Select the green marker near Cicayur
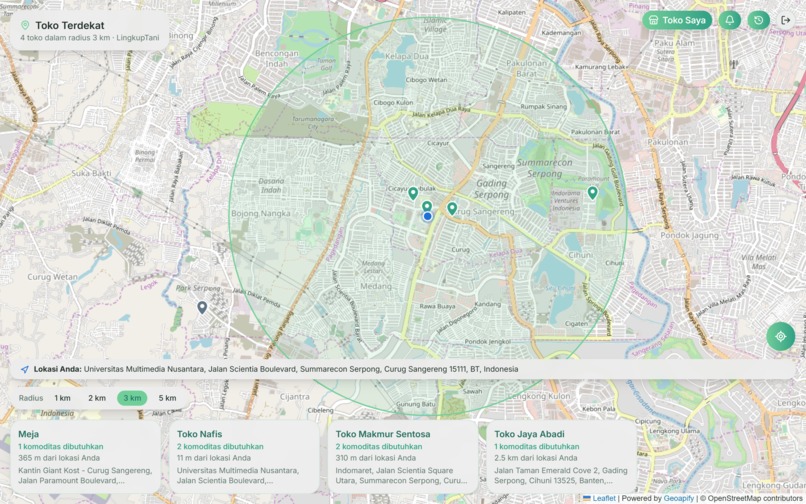Image resolution: width=806 pixels, height=504 pixels. click(x=413, y=193)
